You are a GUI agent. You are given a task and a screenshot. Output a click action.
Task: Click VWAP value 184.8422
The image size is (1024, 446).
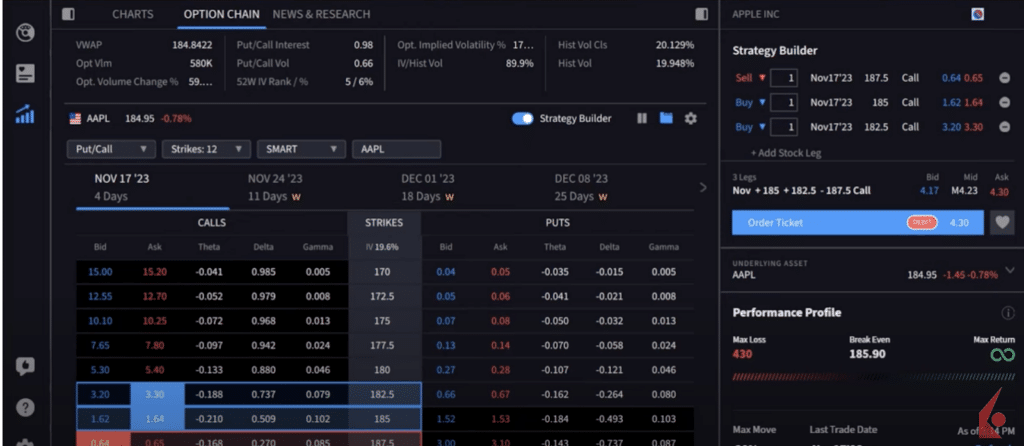pyautogui.click(x=191, y=45)
